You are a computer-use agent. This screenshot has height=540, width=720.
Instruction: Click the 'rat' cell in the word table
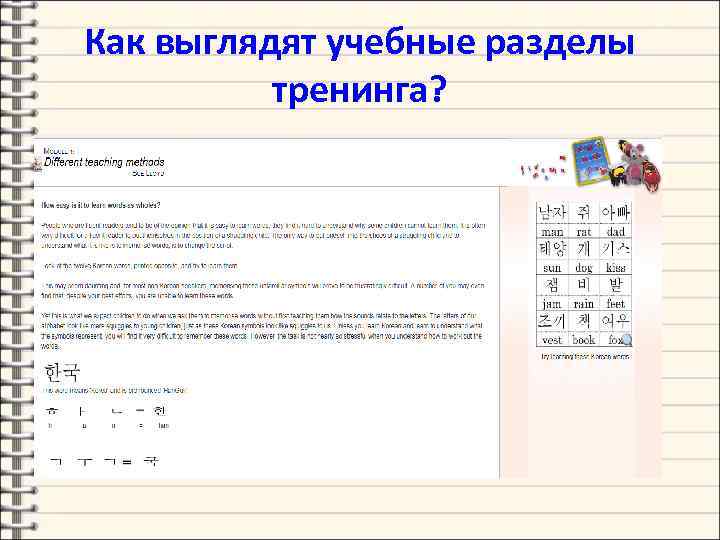(x=584, y=232)
